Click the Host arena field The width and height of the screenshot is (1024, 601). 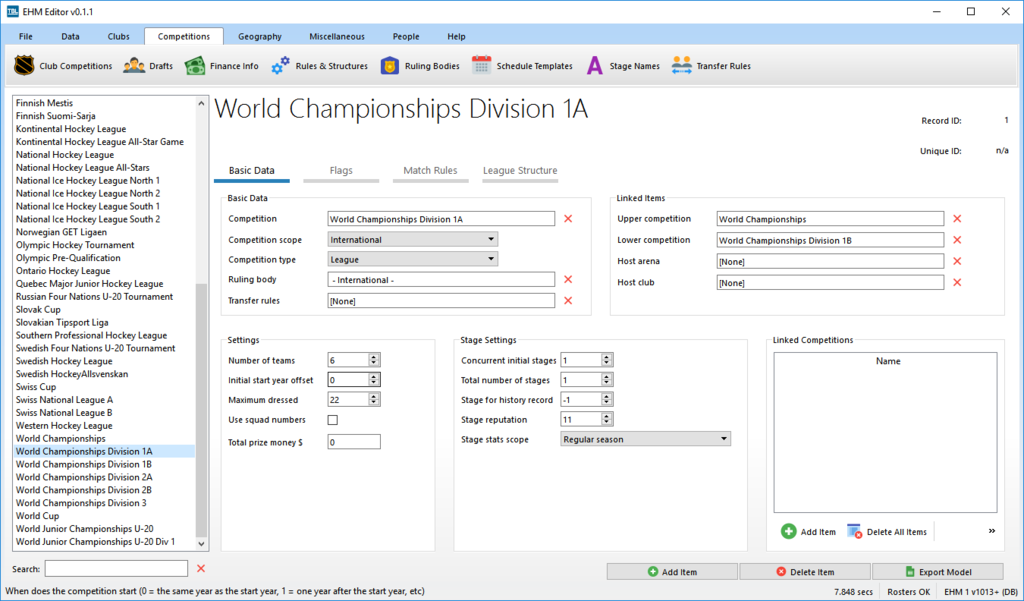coord(830,261)
